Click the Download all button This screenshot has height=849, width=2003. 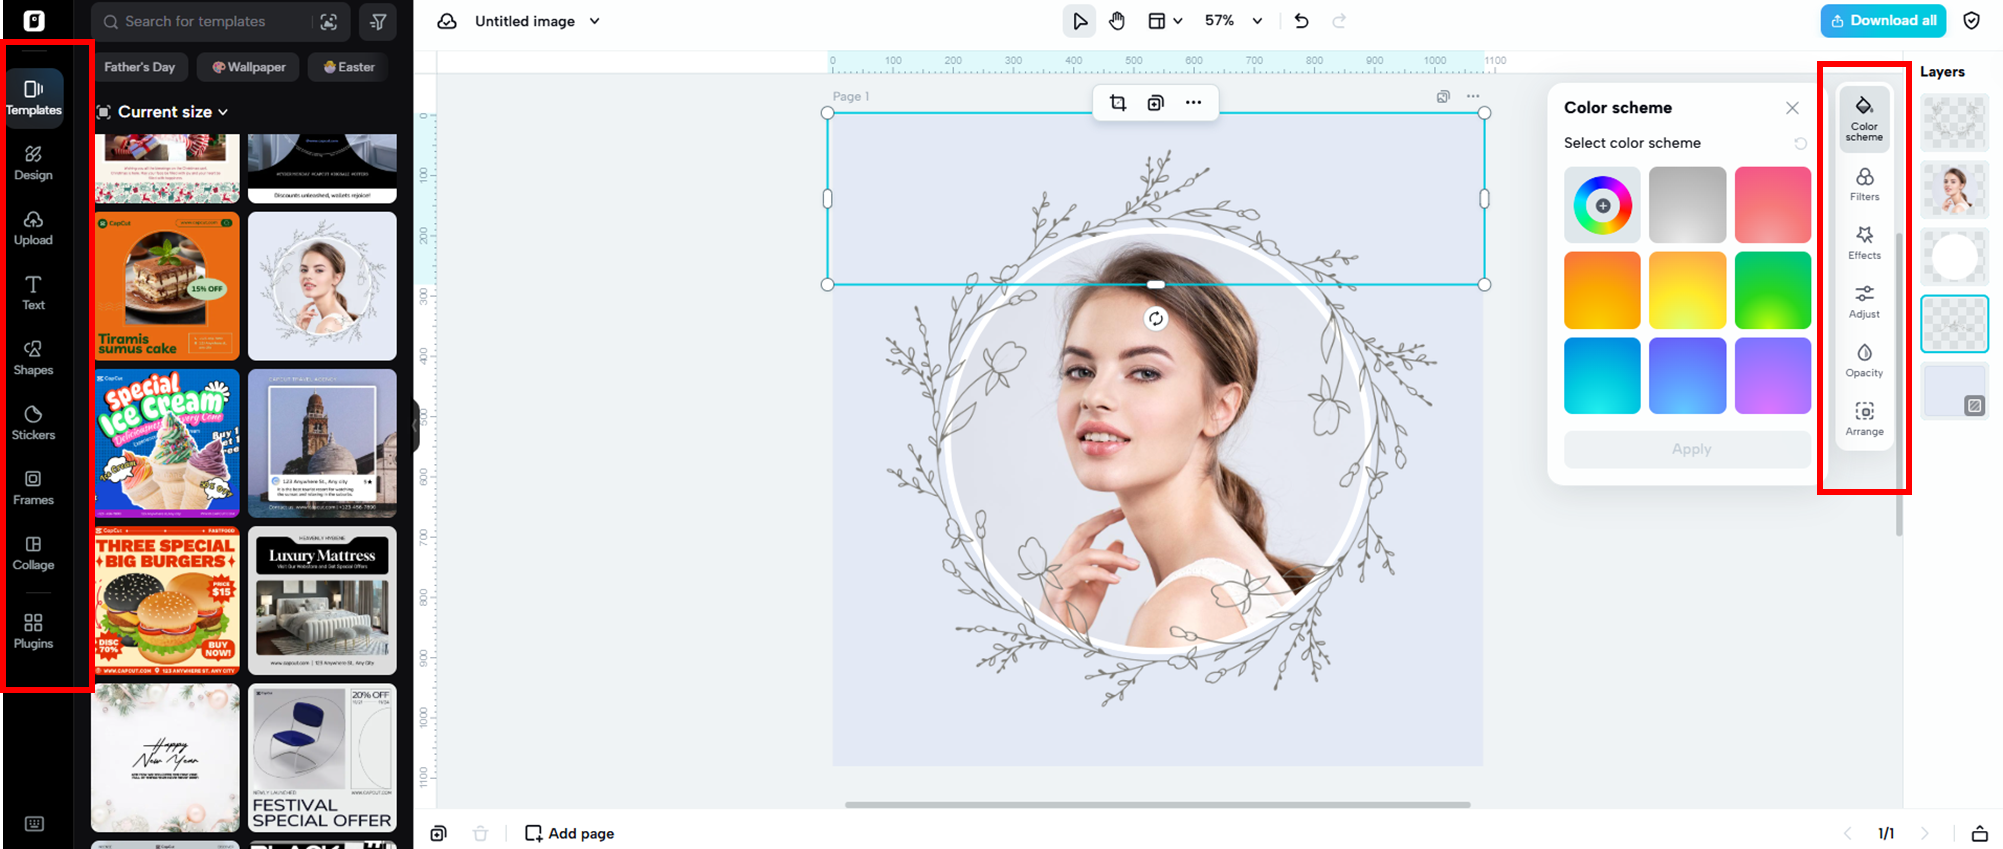click(1883, 21)
